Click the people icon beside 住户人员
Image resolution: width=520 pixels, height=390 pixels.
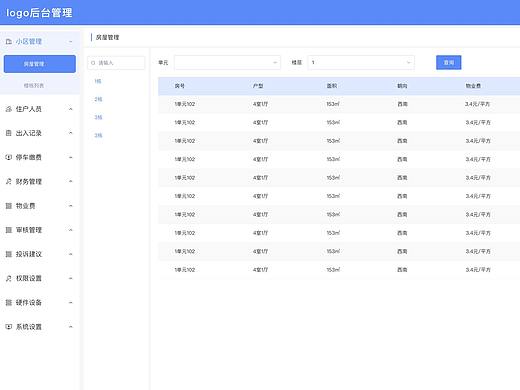point(9,109)
